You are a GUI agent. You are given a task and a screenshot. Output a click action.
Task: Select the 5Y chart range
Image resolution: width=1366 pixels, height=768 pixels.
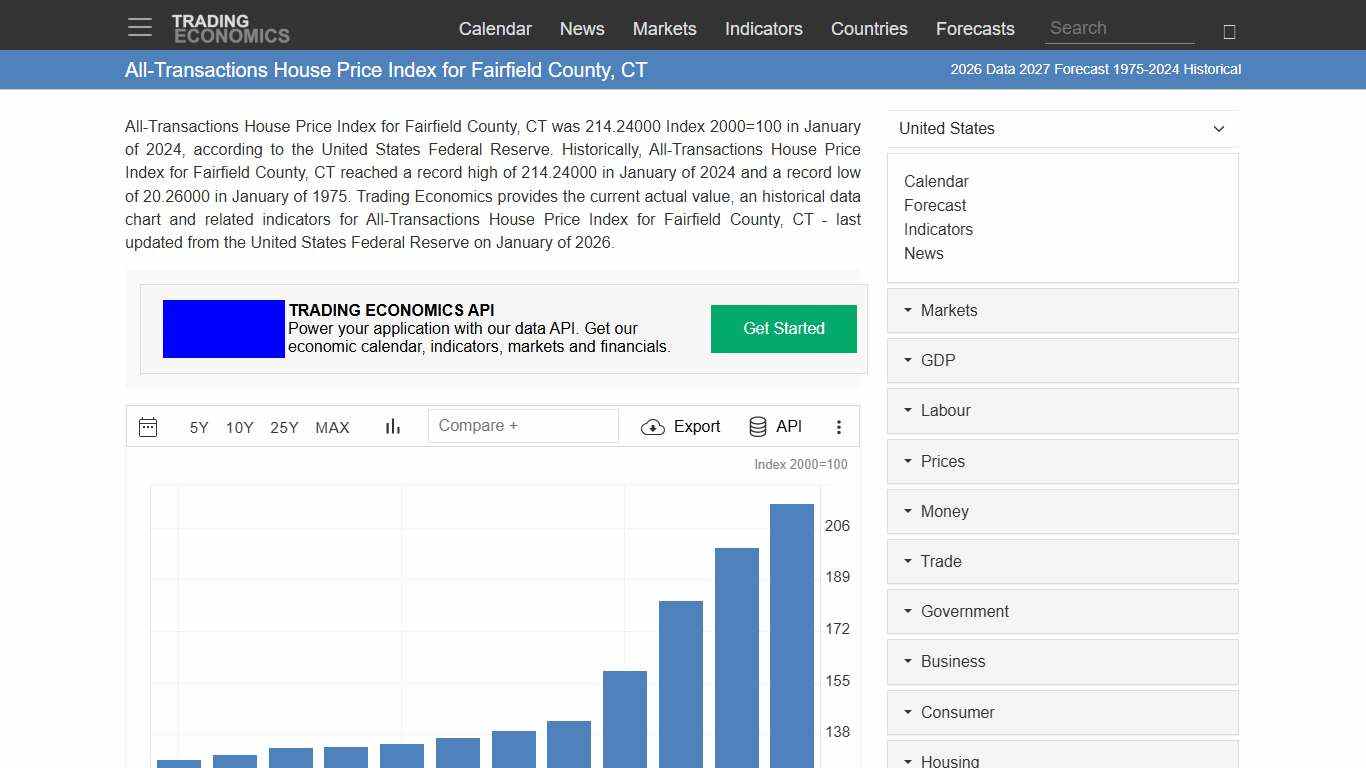coord(198,427)
